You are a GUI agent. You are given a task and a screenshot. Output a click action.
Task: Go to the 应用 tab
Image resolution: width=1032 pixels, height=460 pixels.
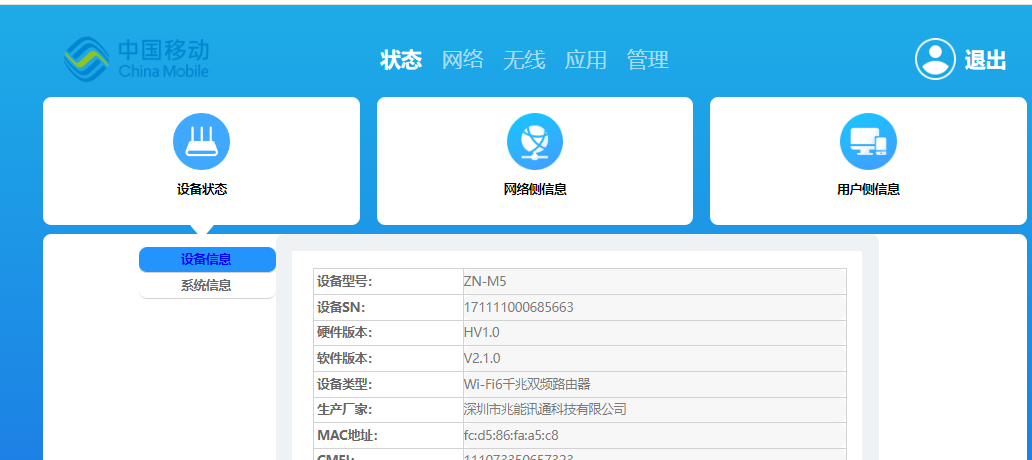click(586, 60)
